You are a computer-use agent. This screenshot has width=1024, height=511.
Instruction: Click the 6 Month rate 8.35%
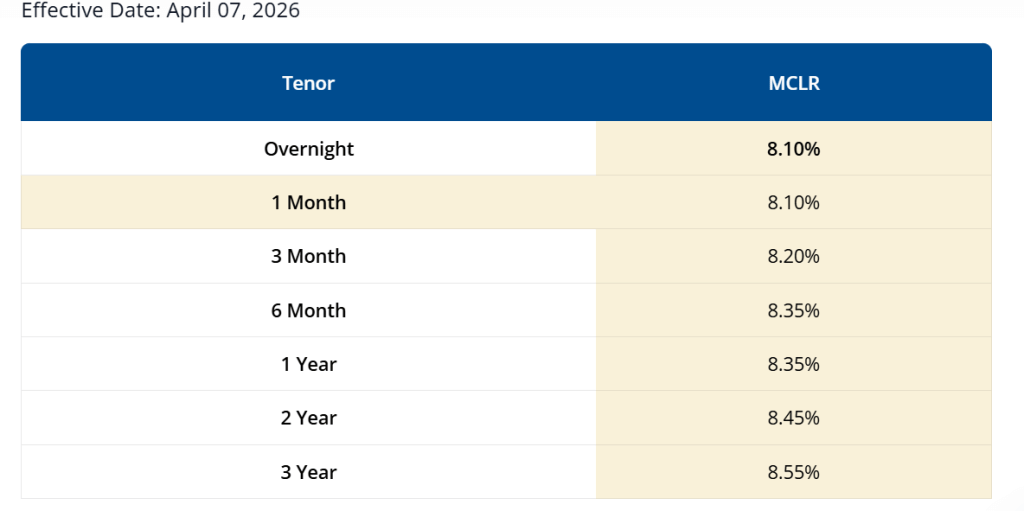point(793,311)
